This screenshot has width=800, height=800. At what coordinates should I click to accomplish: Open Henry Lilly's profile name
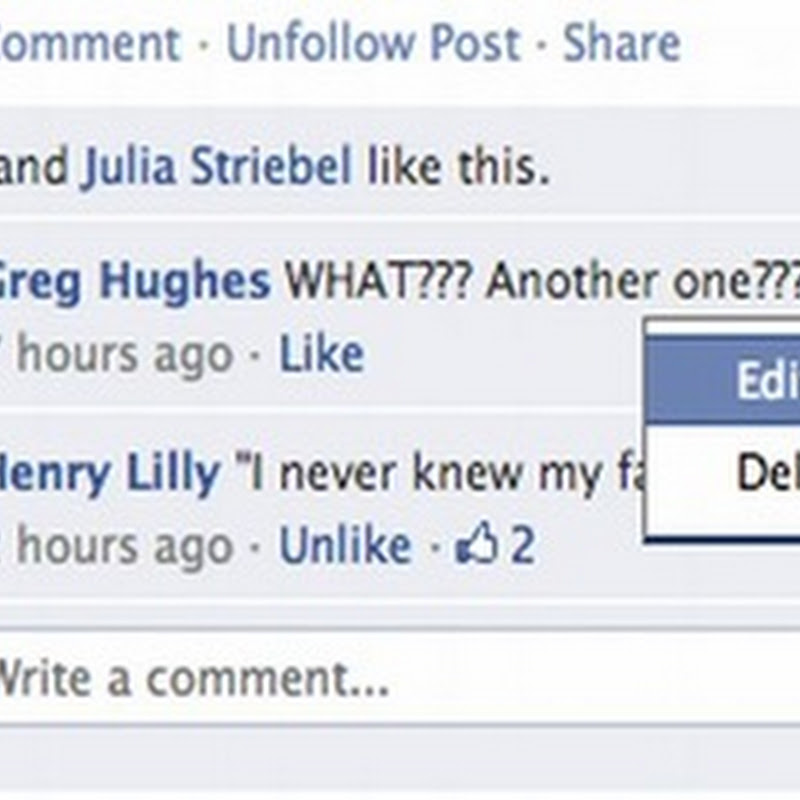(x=110, y=473)
